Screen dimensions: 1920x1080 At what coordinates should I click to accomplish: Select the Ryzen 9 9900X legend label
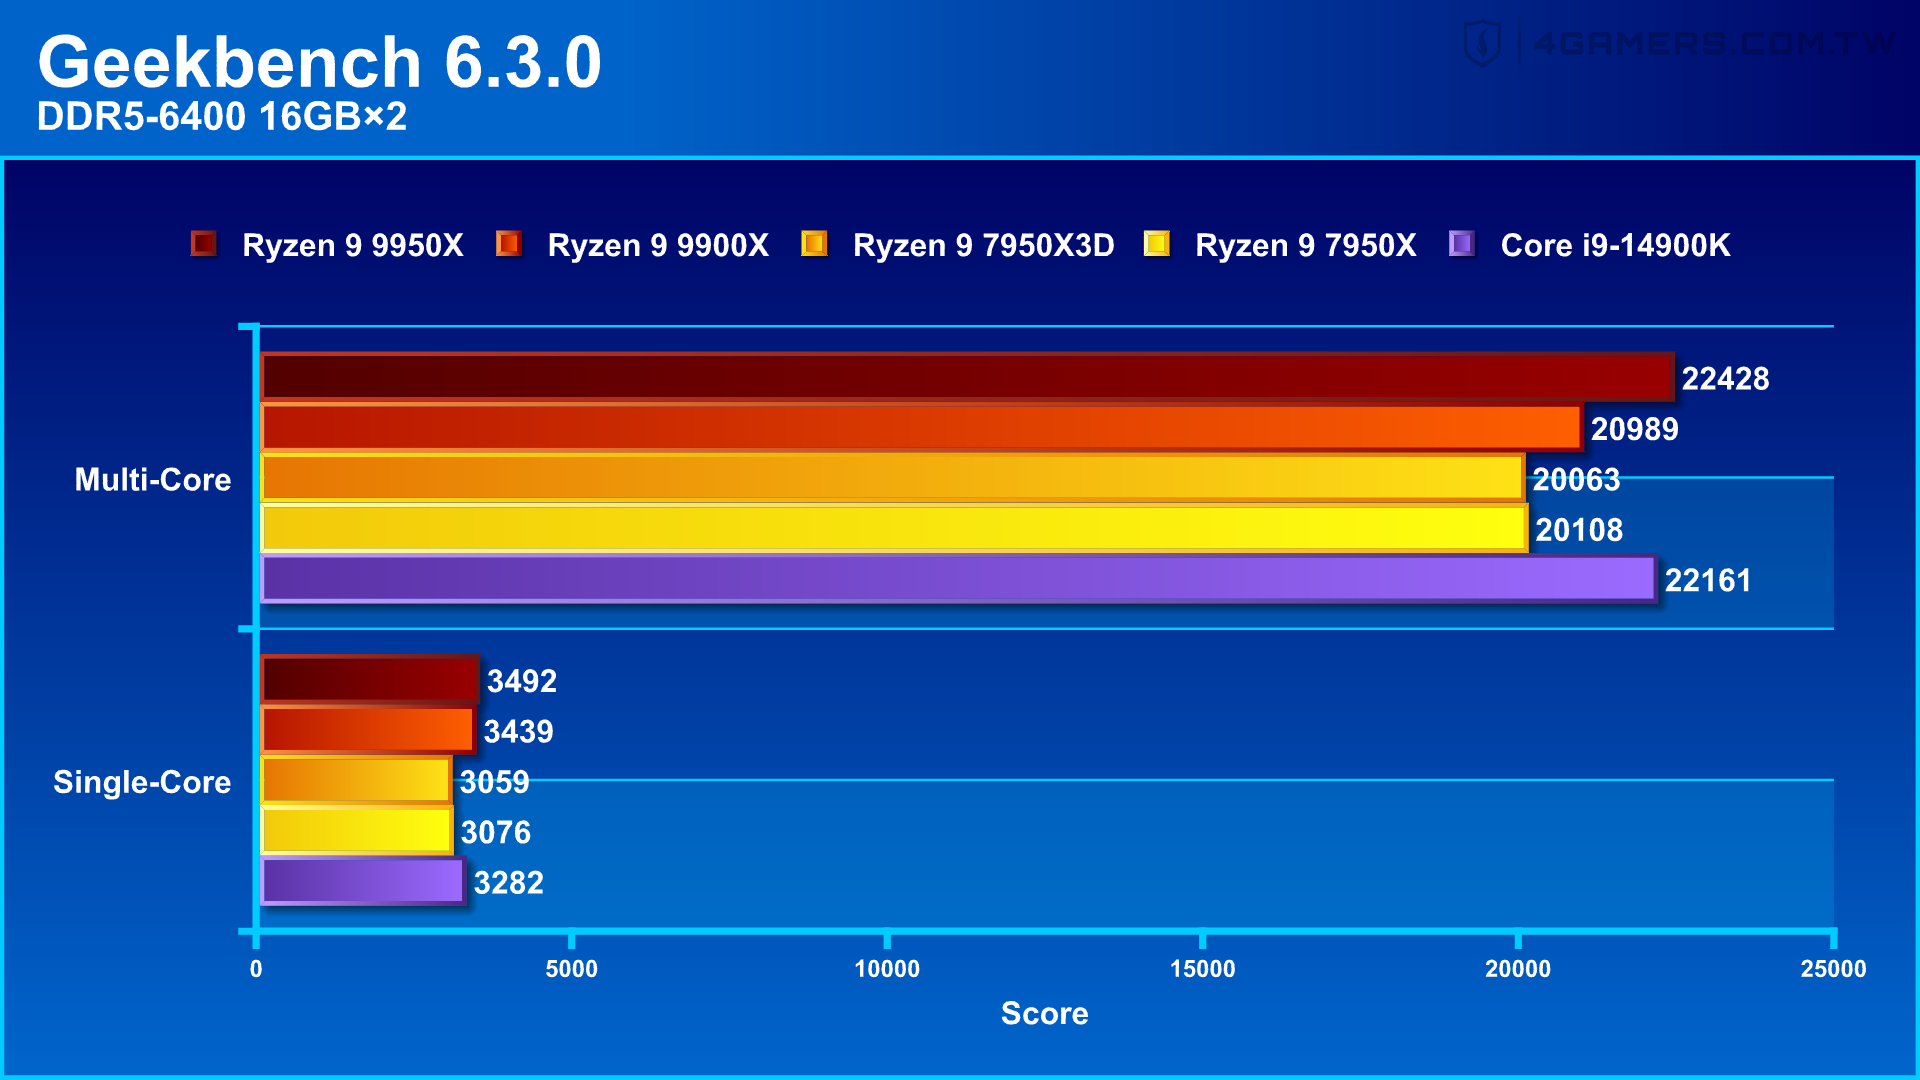tap(658, 245)
